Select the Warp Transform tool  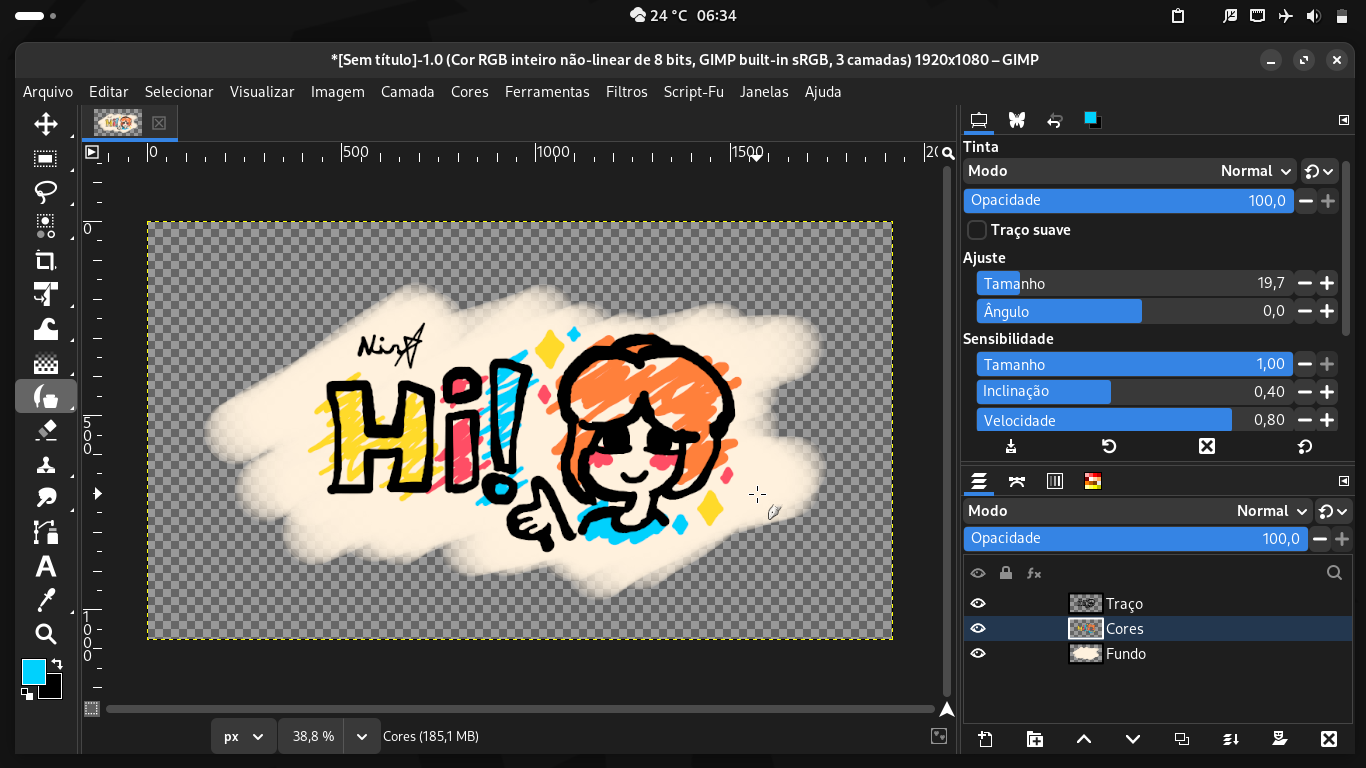[45, 328]
